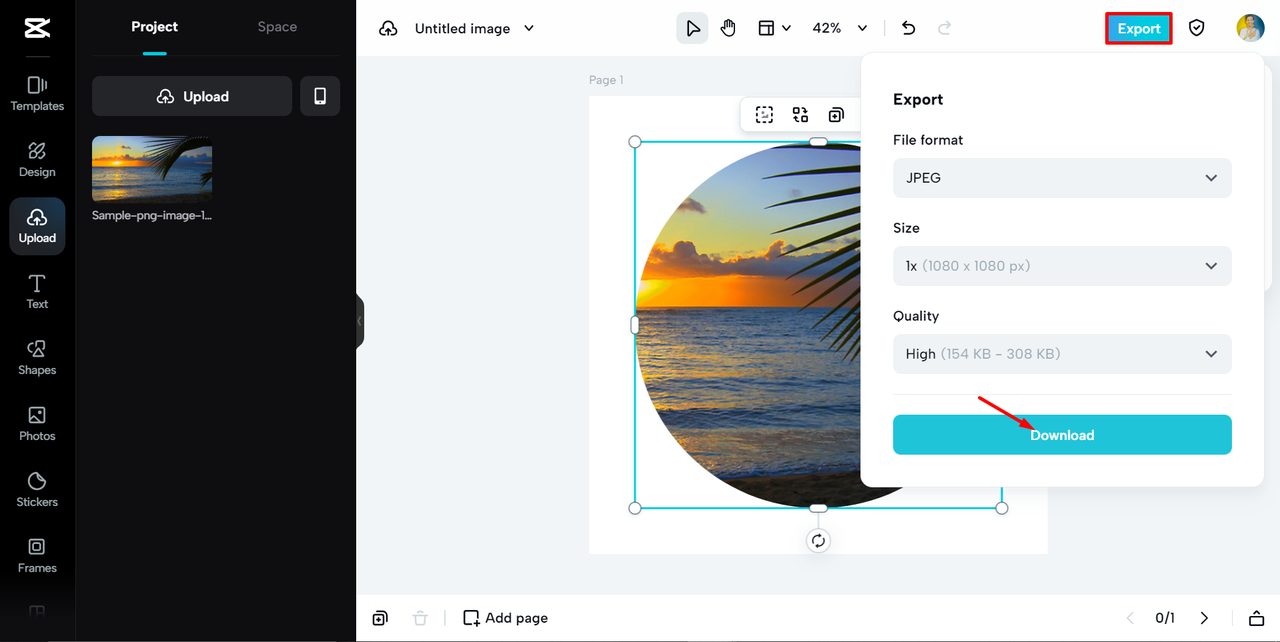This screenshot has width=1280, height=642.
Task: Open the Text sidebar tool
Action: (x=37, y=292)
